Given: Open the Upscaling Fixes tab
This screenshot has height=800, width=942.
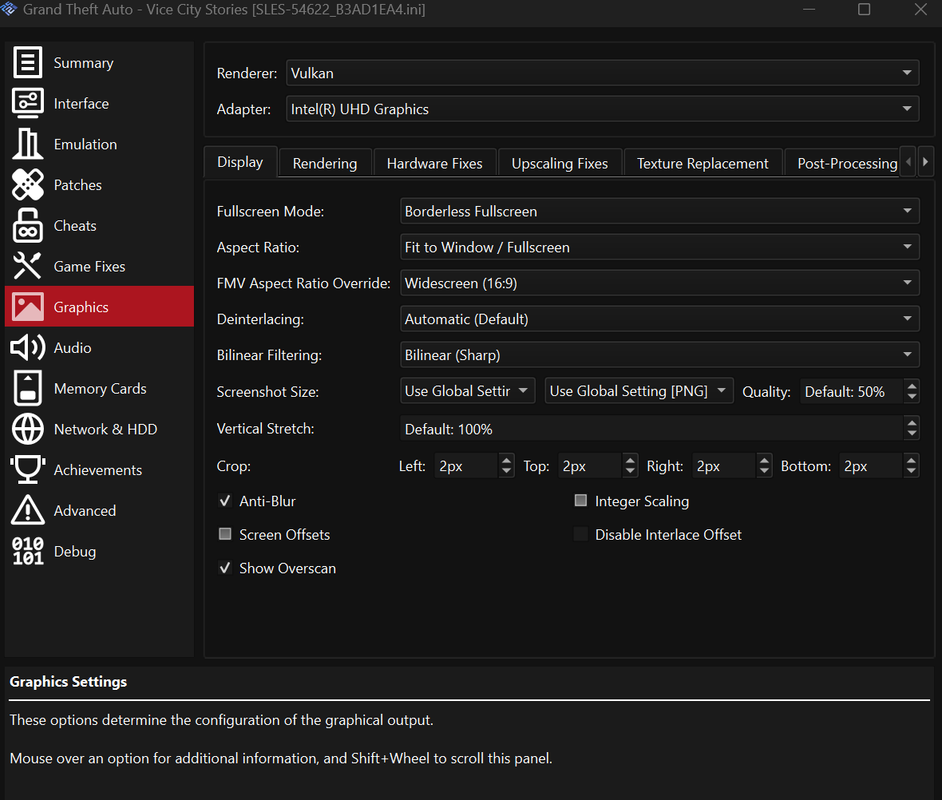Looking at the screenshot, I should [x=560, y=163].
